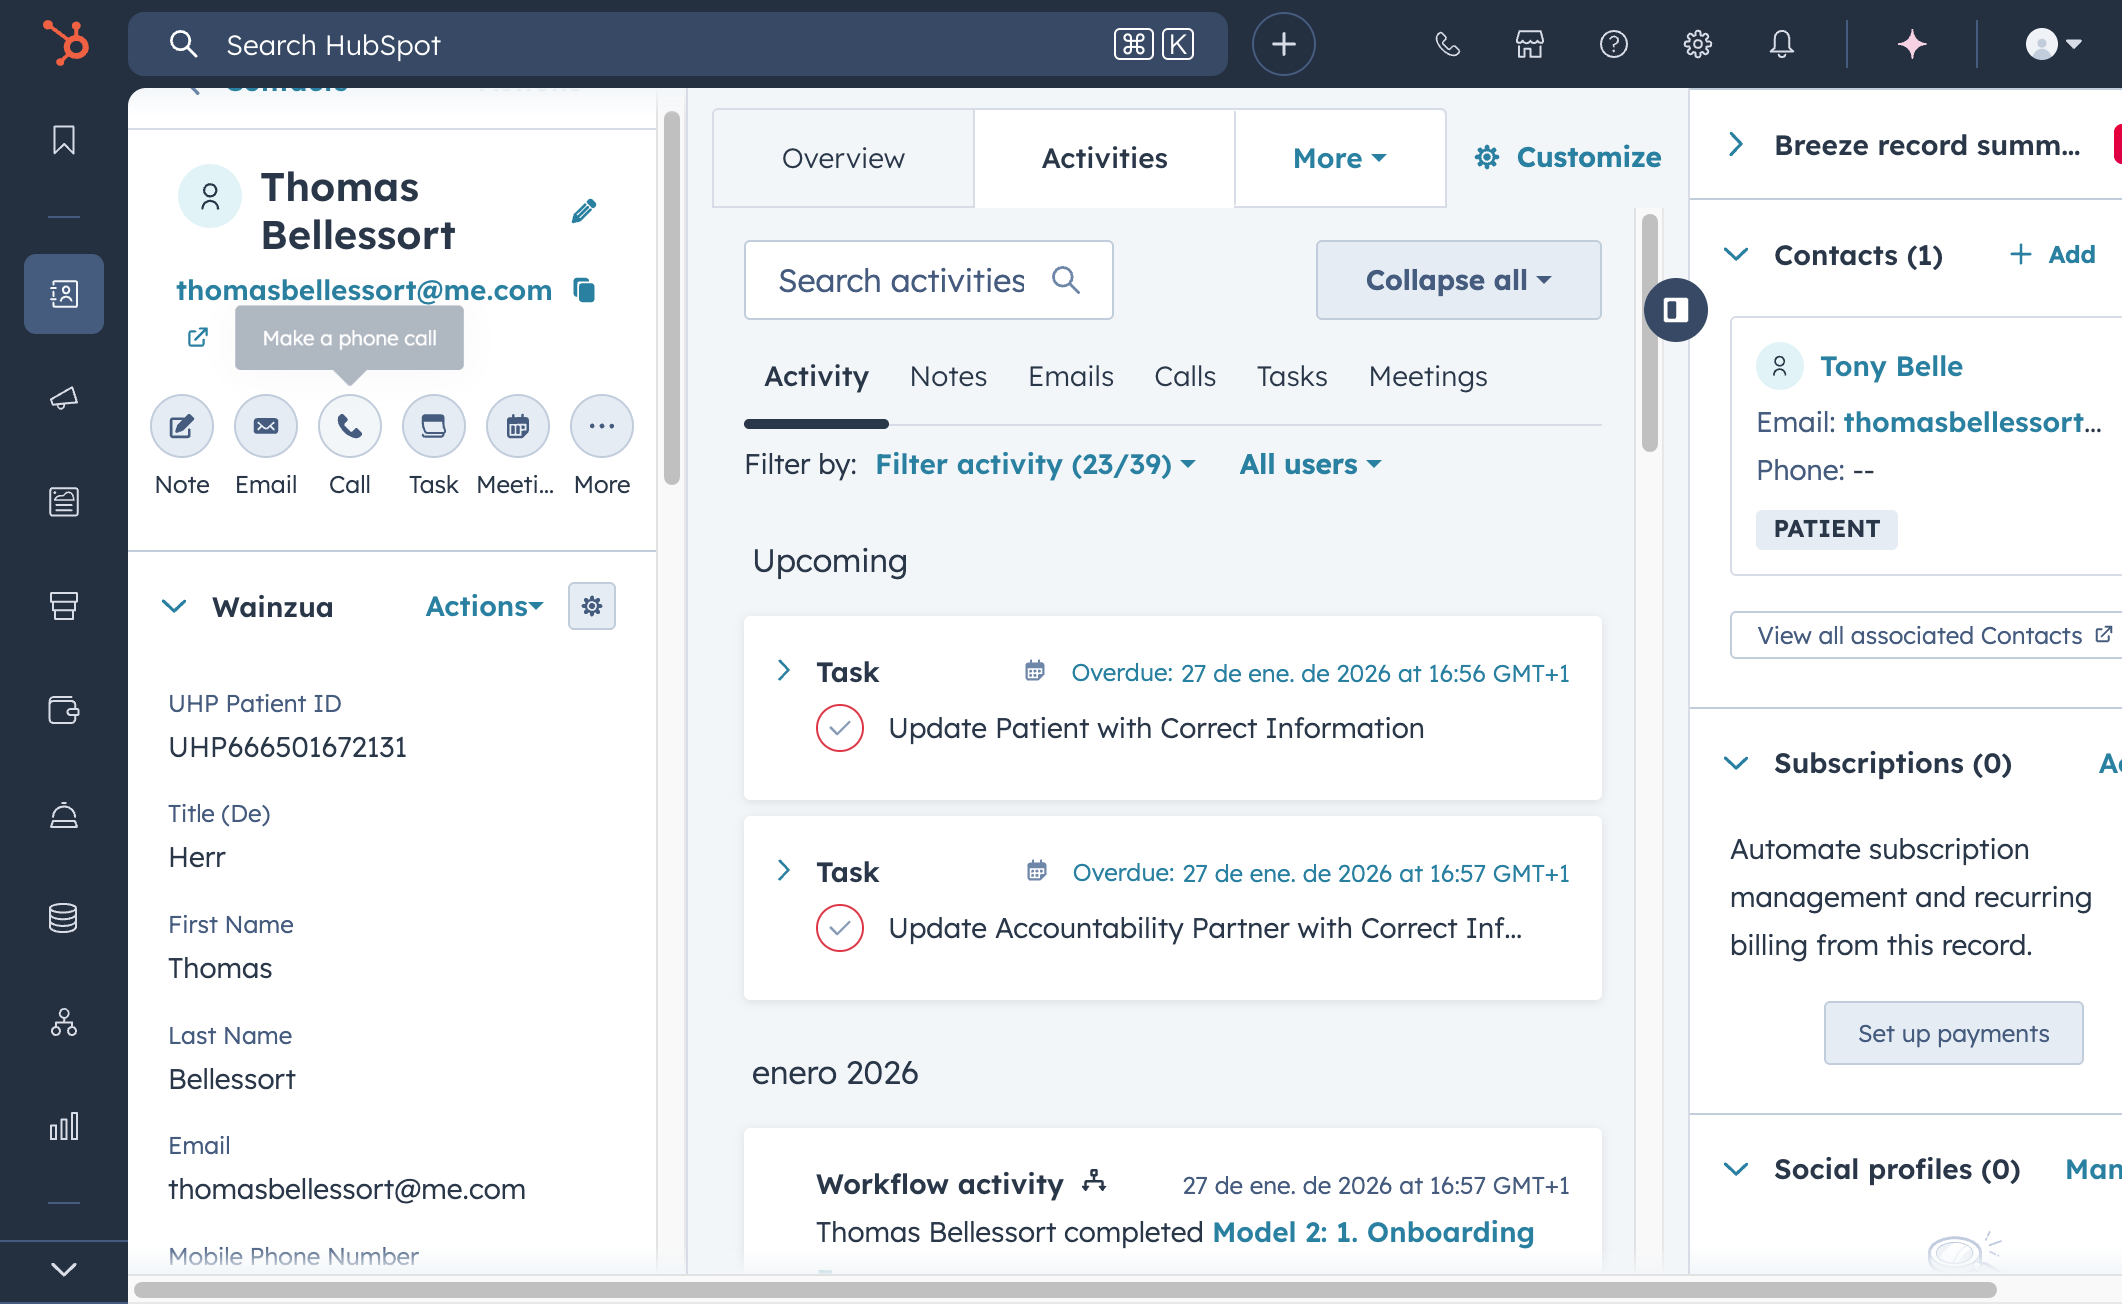This screenshot has height=1304, width=2122.
Task: Click the Set up payments button
Action: [x=1953, y=1033]
